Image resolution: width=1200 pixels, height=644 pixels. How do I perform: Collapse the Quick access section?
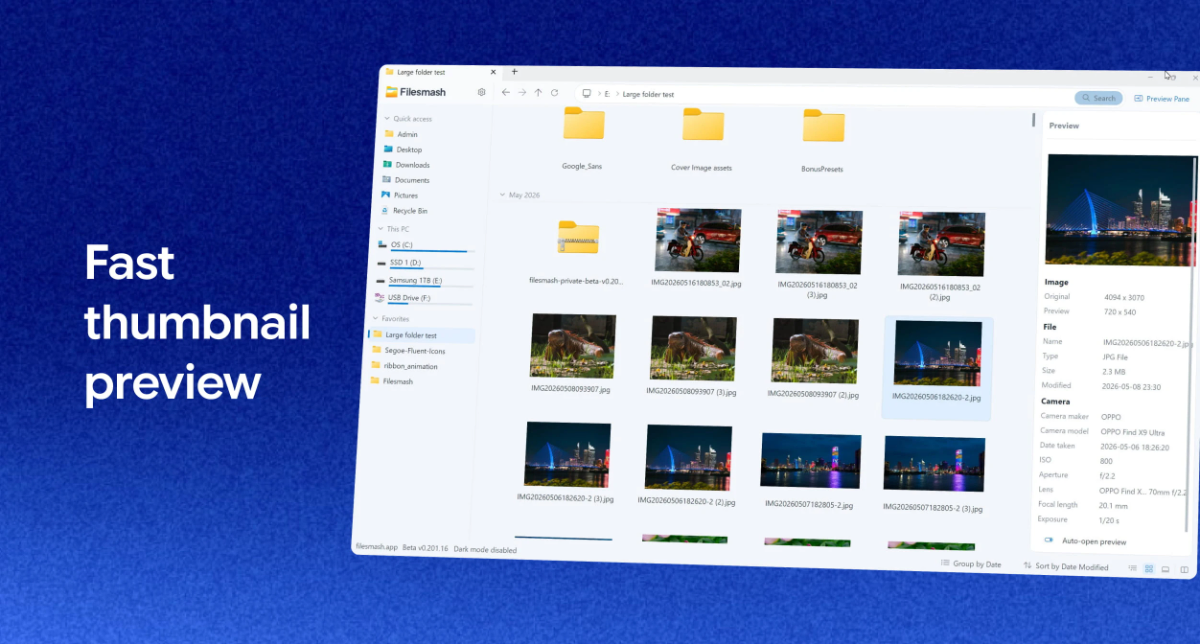click(x=387, y=118)
